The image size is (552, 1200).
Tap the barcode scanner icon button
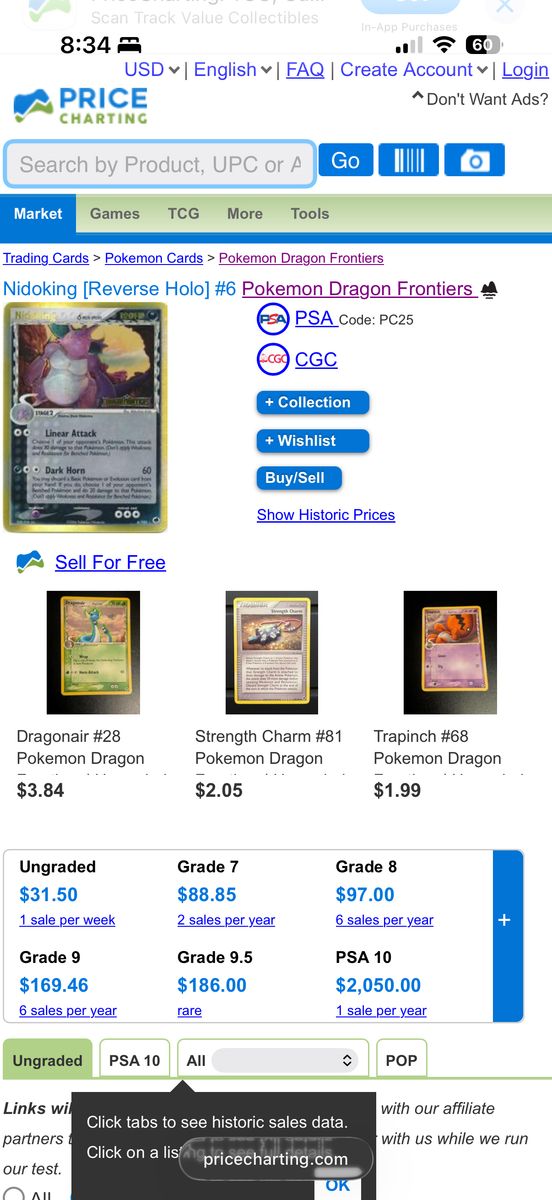point(408,160)
